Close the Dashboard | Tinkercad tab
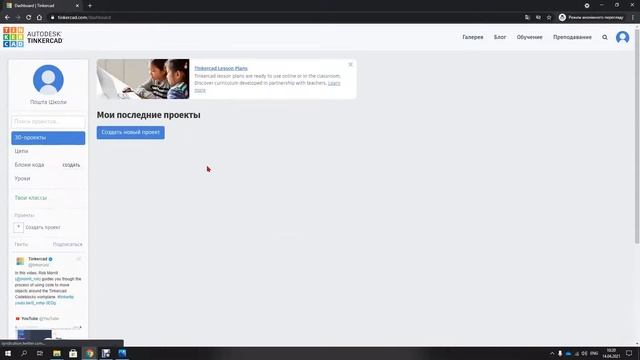The image size is (640, 360). pos(77,6)
